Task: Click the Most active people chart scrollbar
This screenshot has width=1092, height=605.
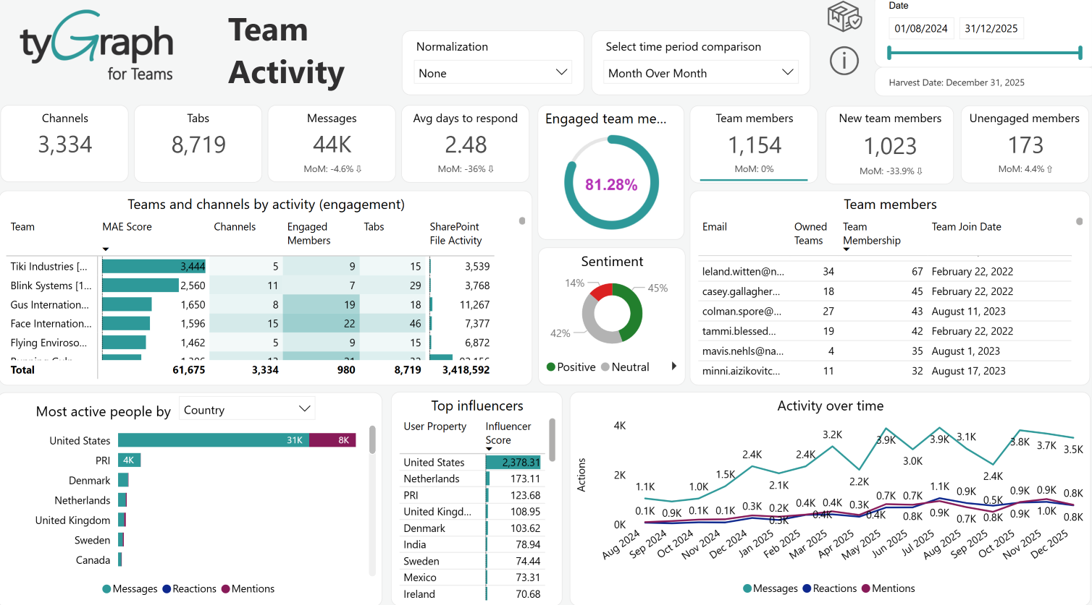Action: coord(373,440)
